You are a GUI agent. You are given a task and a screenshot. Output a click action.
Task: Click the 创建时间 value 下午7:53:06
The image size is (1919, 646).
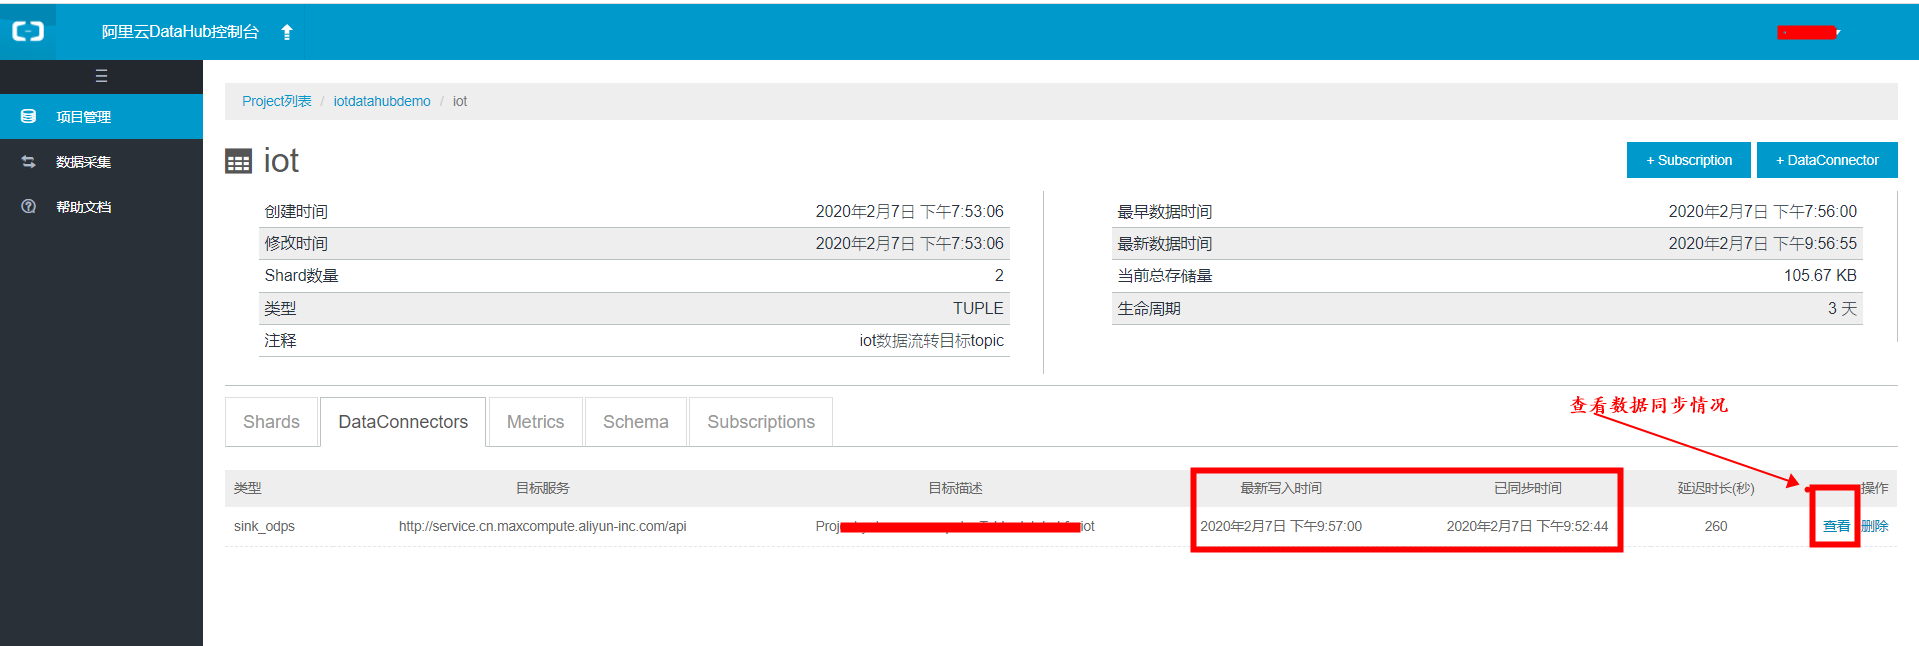click(909, 211)
